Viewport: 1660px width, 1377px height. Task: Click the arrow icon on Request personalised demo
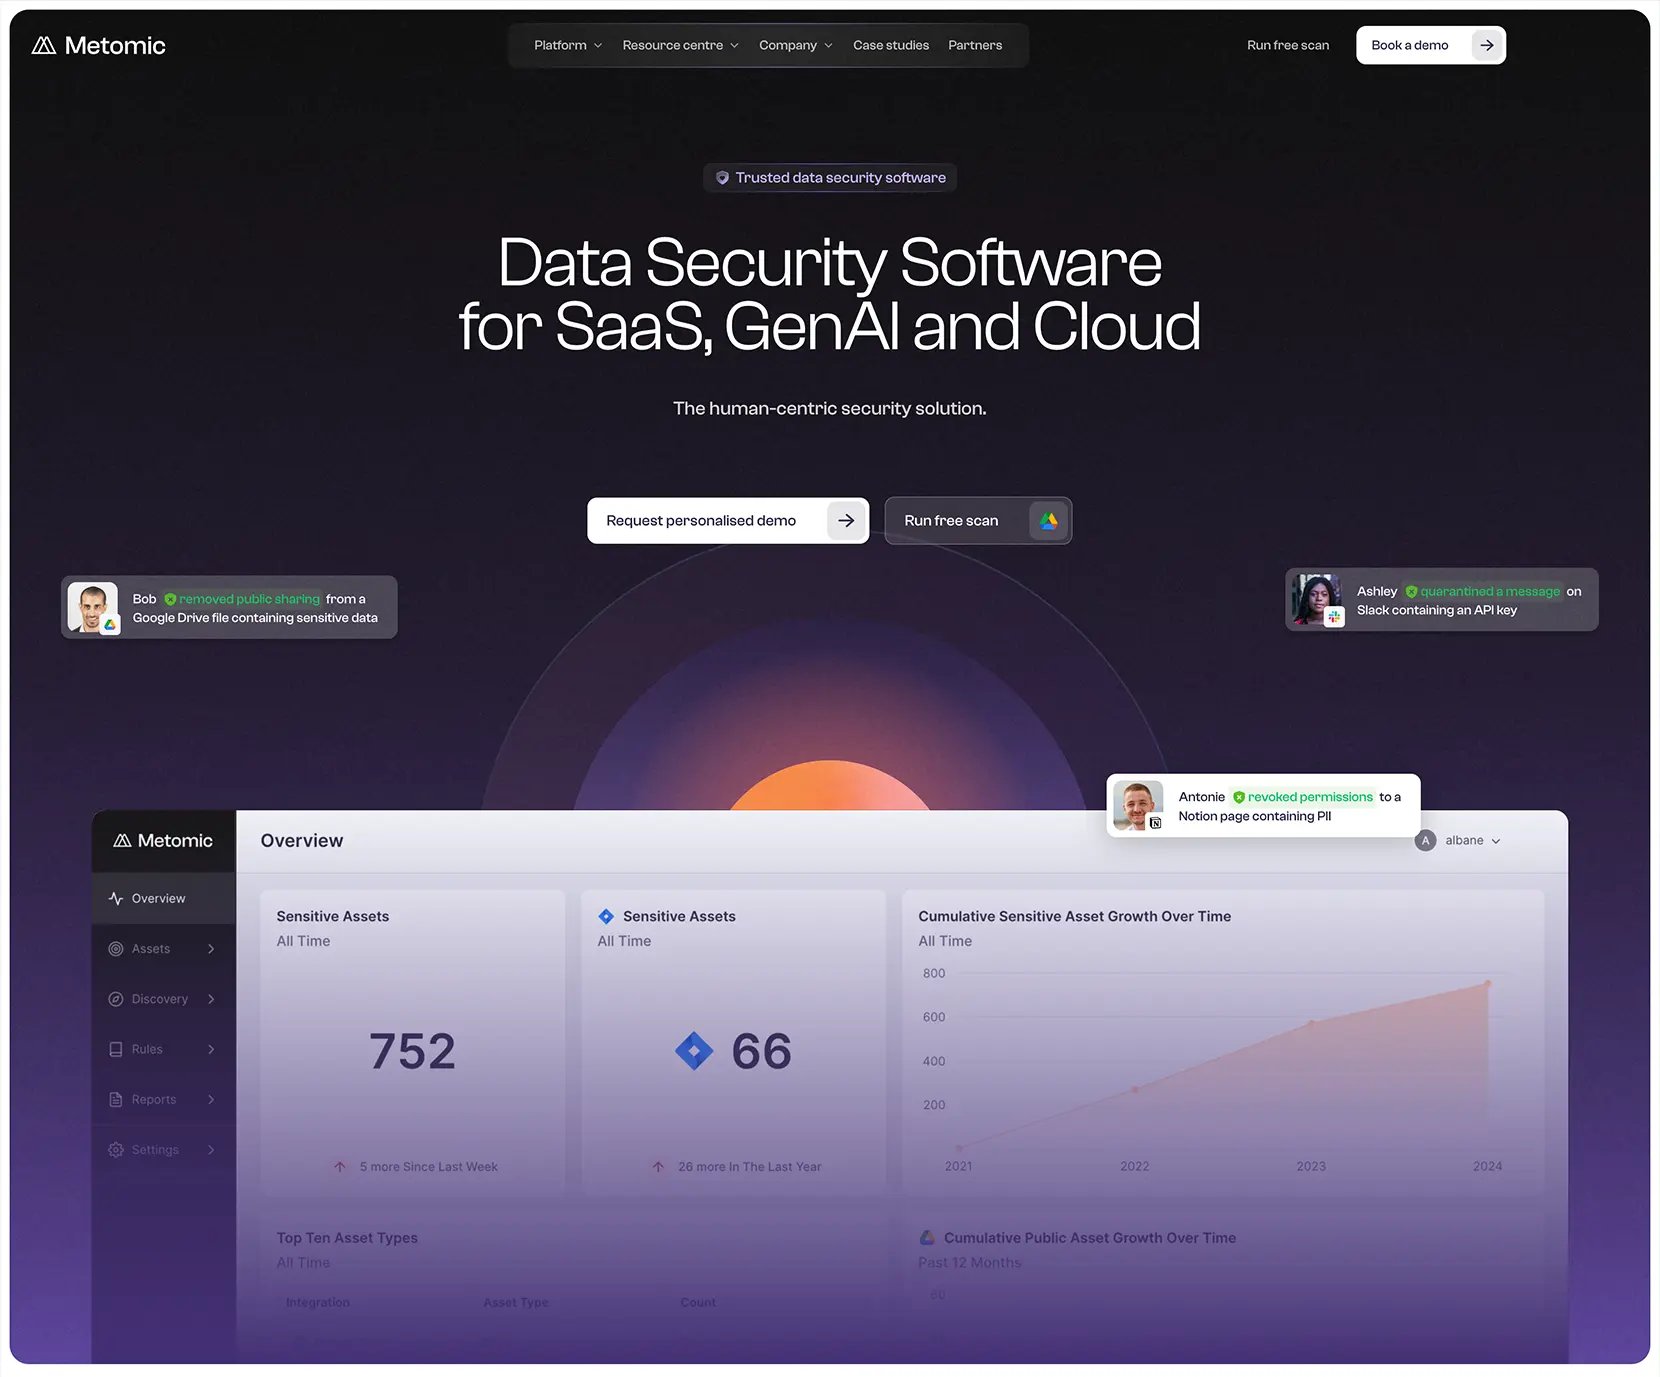(846, 521)
